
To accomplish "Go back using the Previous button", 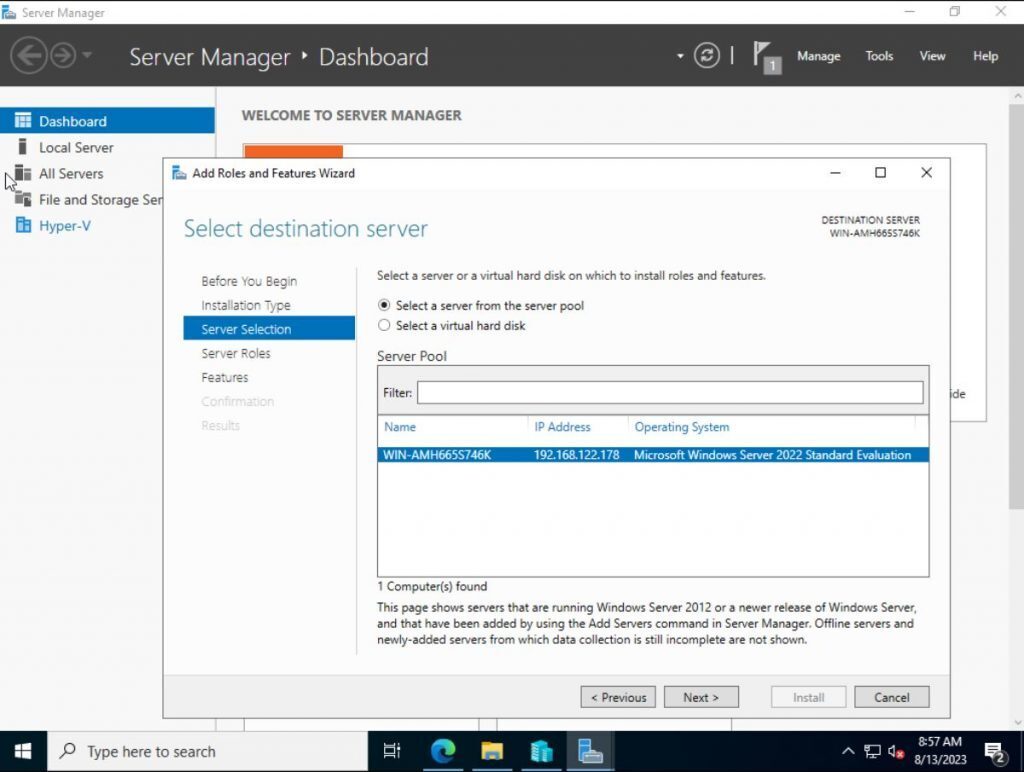I will click(617, 697).
